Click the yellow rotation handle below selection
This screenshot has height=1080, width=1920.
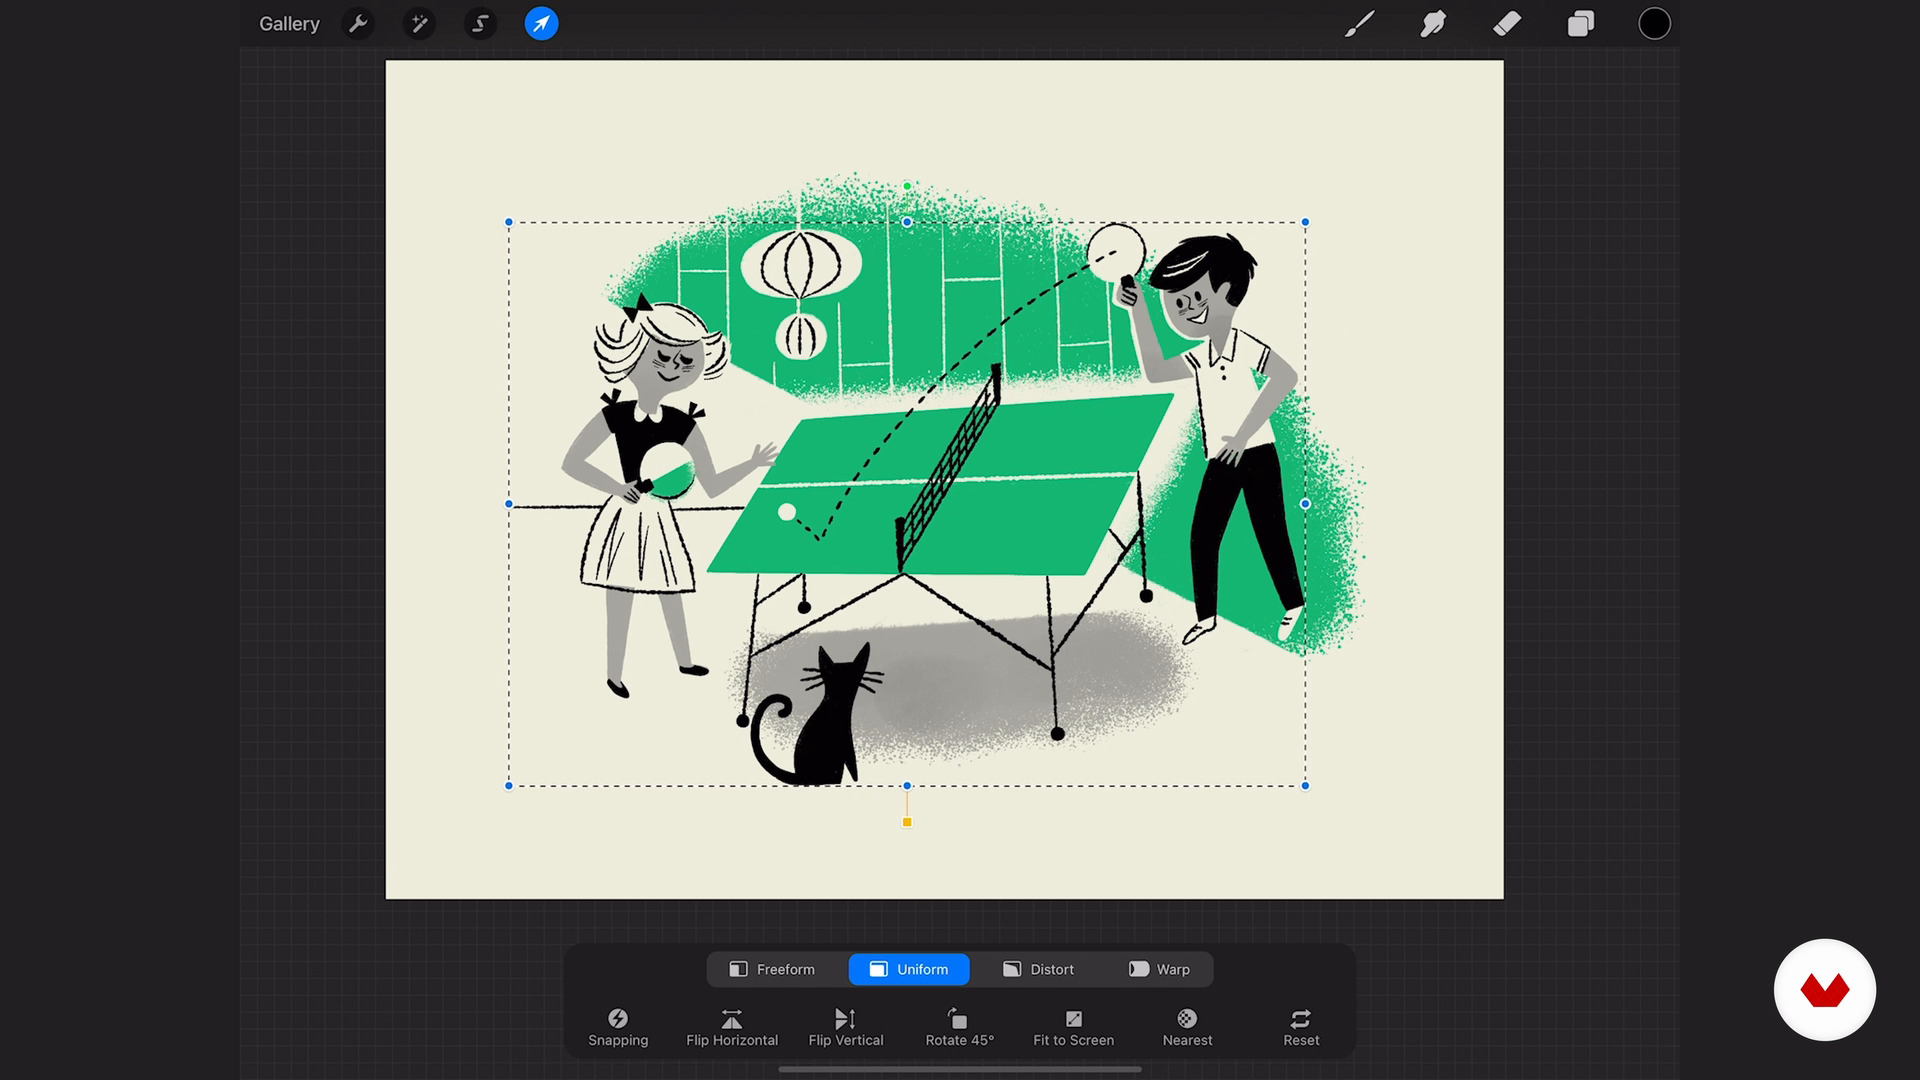coord(907,822)
